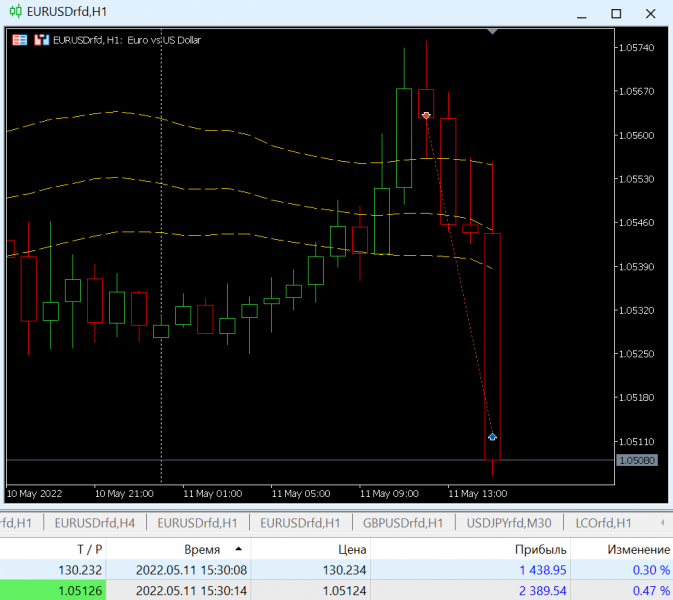Click the 1.05460 price scale label
This screenshot has width=673, height=600.
coord(636,222)
